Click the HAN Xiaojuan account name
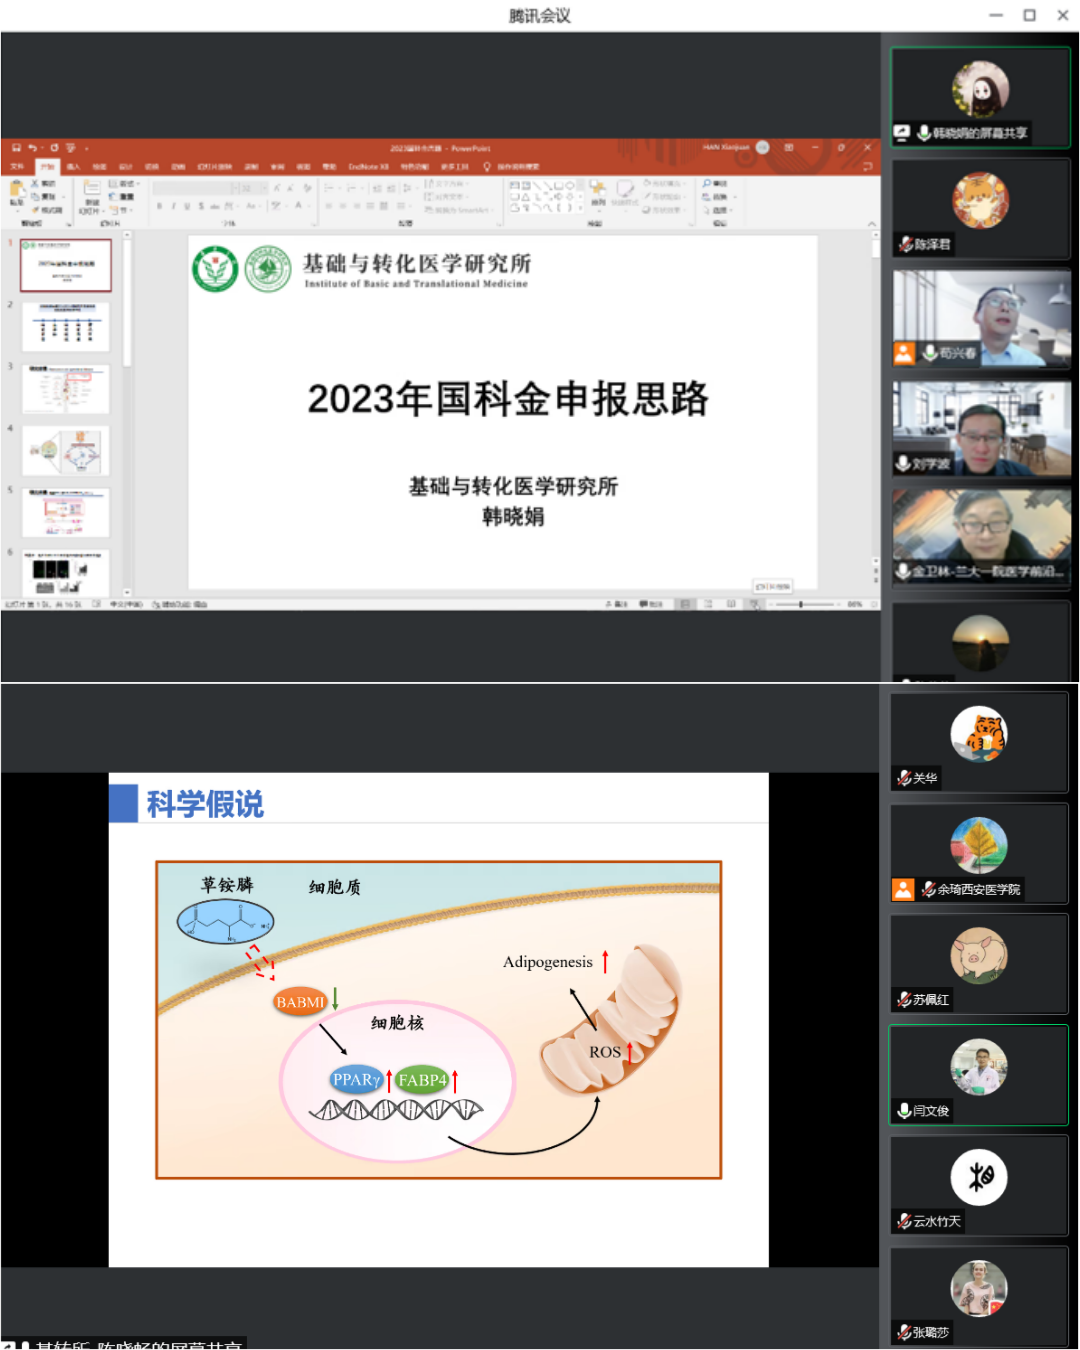Screen dimensions: 1080x1350 tap(725, 147)
